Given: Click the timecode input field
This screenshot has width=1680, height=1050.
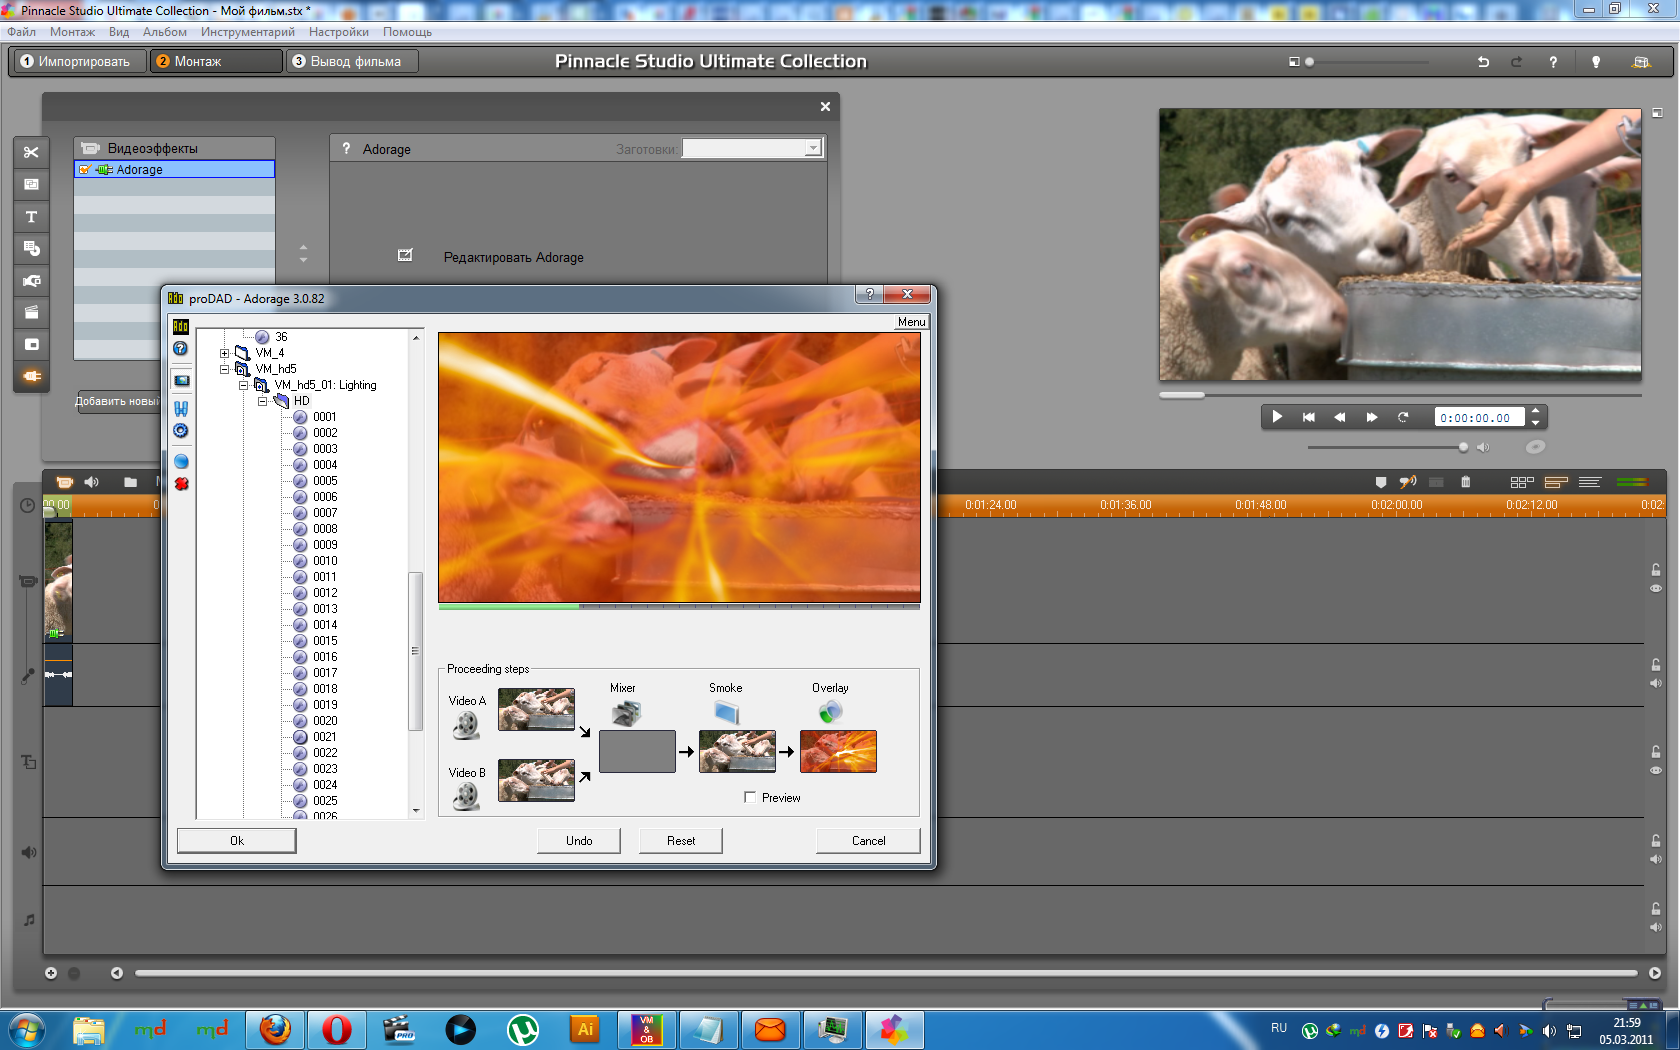Looking at the screenshot, I should (x=1480, y=418).
